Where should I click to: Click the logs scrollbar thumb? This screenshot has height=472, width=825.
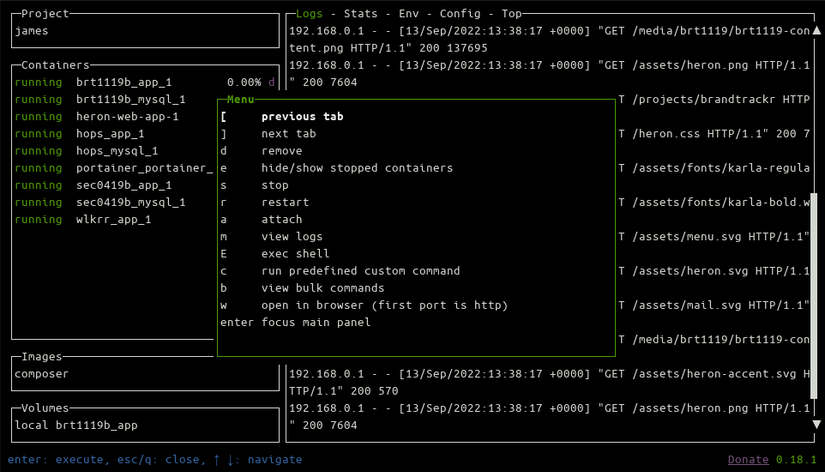tap(814, 296)
